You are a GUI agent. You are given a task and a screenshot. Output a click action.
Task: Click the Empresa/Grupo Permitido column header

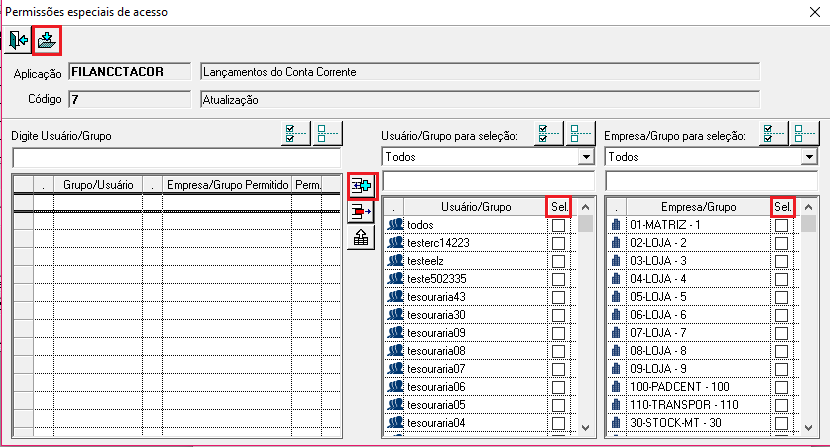tap(227, 185)
